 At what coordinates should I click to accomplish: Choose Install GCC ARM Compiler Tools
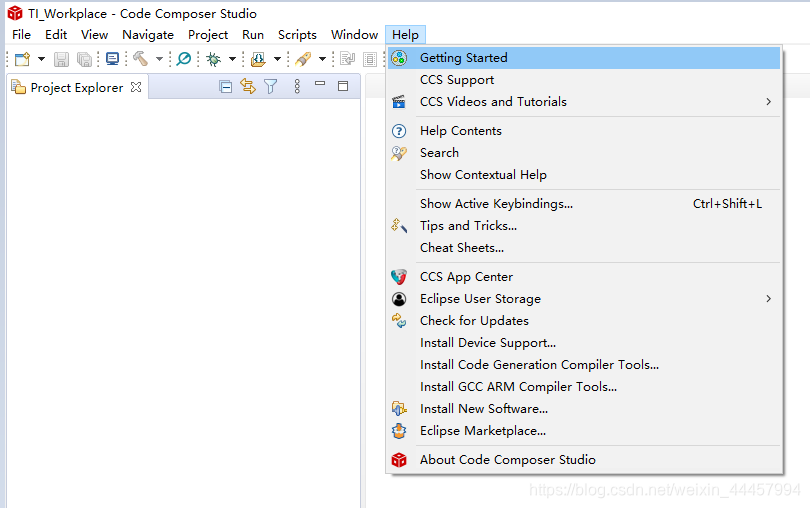tap(583, 387)
